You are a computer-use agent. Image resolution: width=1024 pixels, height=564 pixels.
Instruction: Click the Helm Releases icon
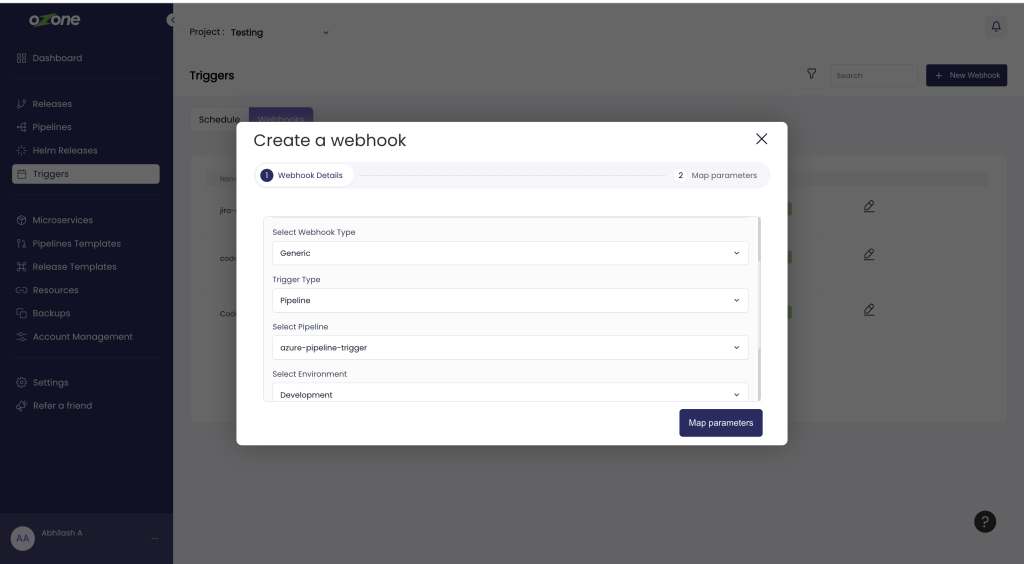pyautogui.click(x=22, y=151)
